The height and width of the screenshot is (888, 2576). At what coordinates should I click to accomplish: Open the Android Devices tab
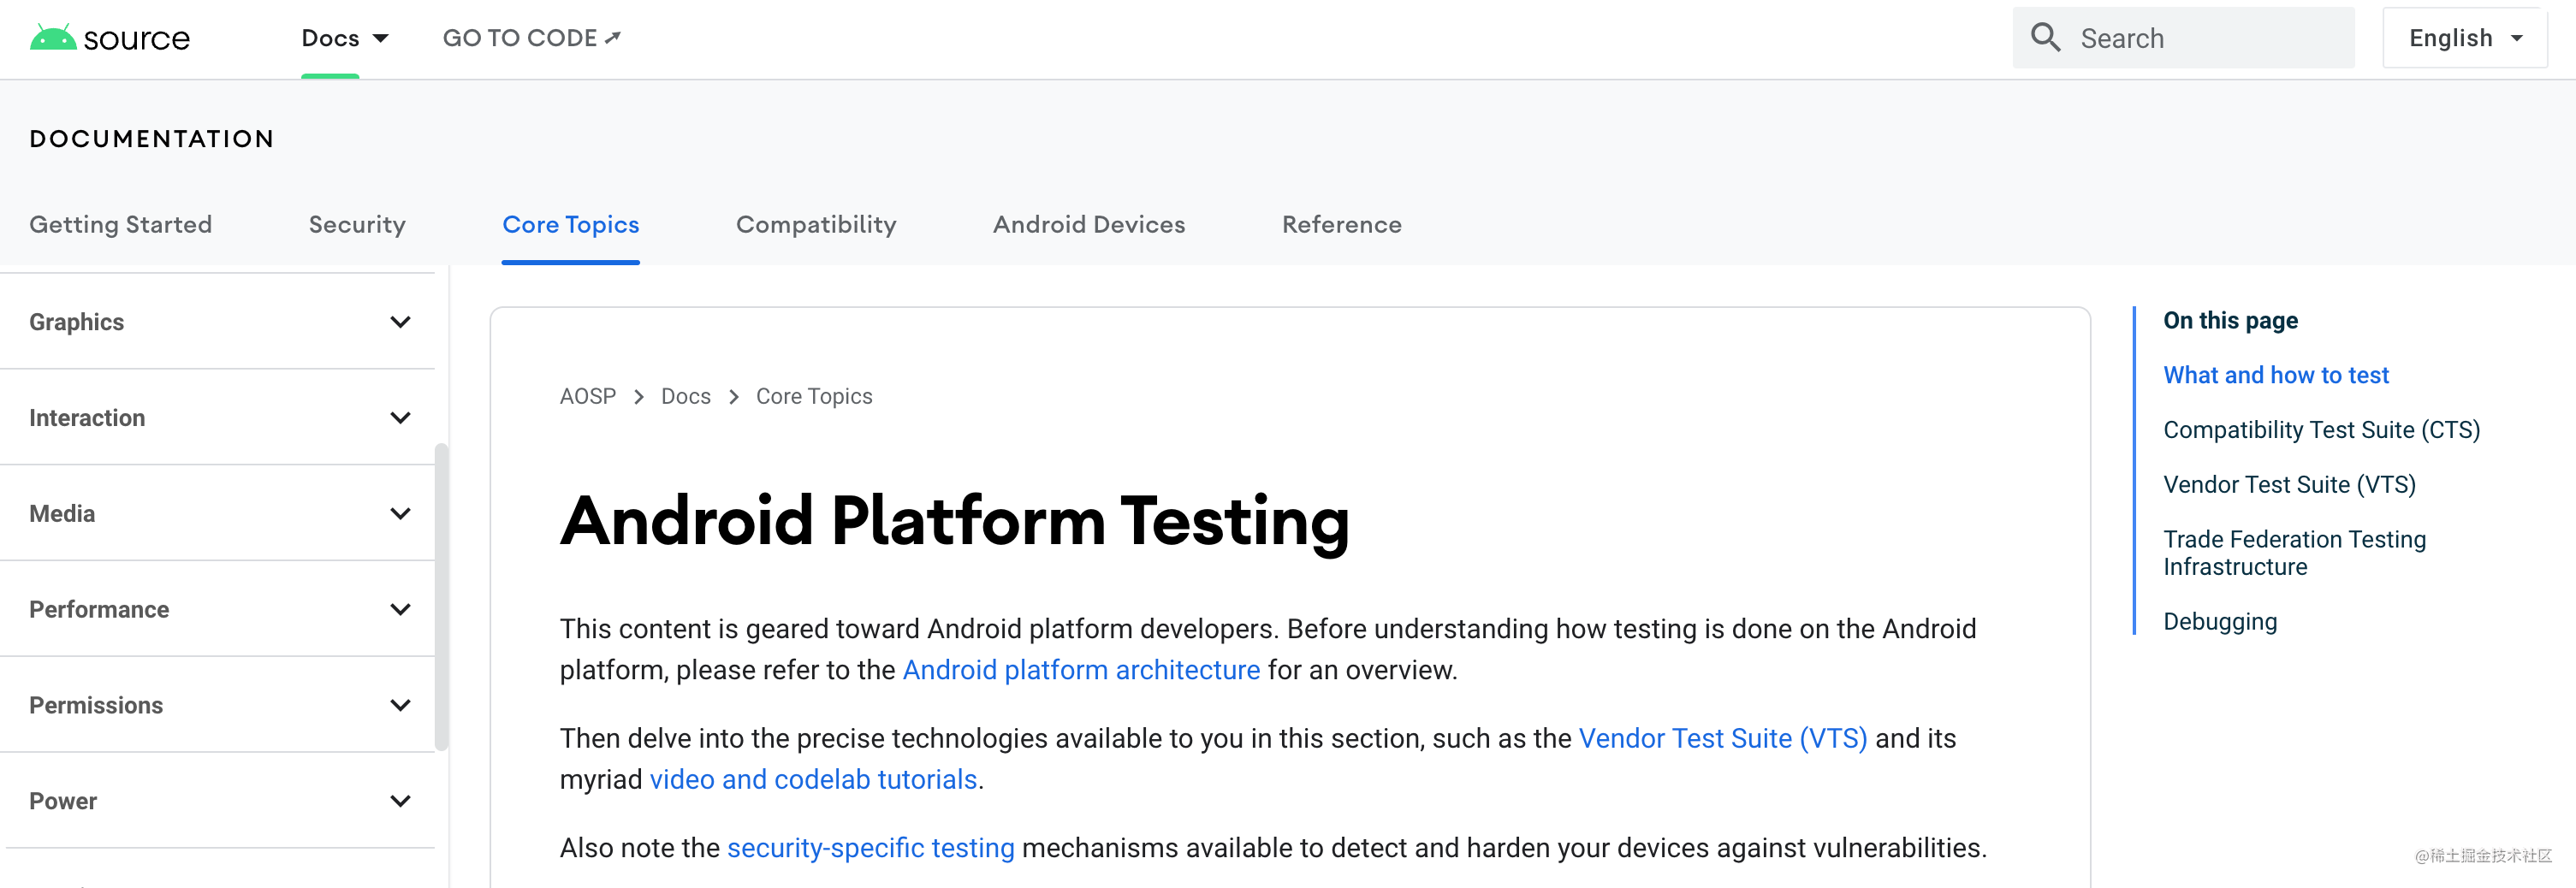point(1089,224)
